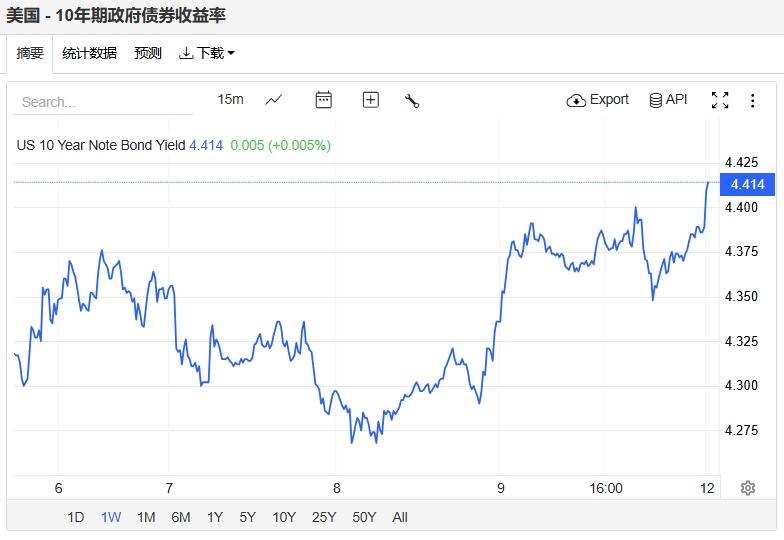Select the 5Y time range
Image resolution: width=784 pixels, height=540 pixels.
(248, 517)
